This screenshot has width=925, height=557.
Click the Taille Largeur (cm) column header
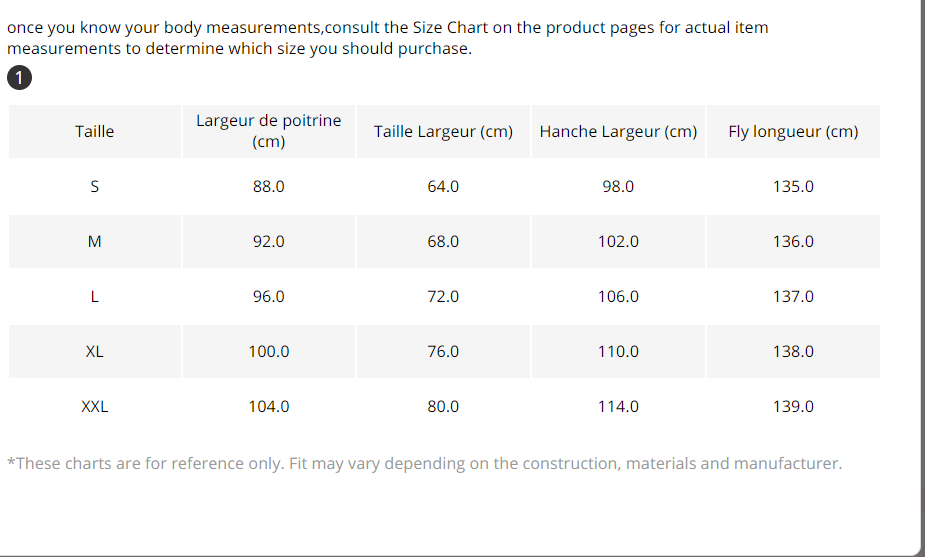click(443, 131)
